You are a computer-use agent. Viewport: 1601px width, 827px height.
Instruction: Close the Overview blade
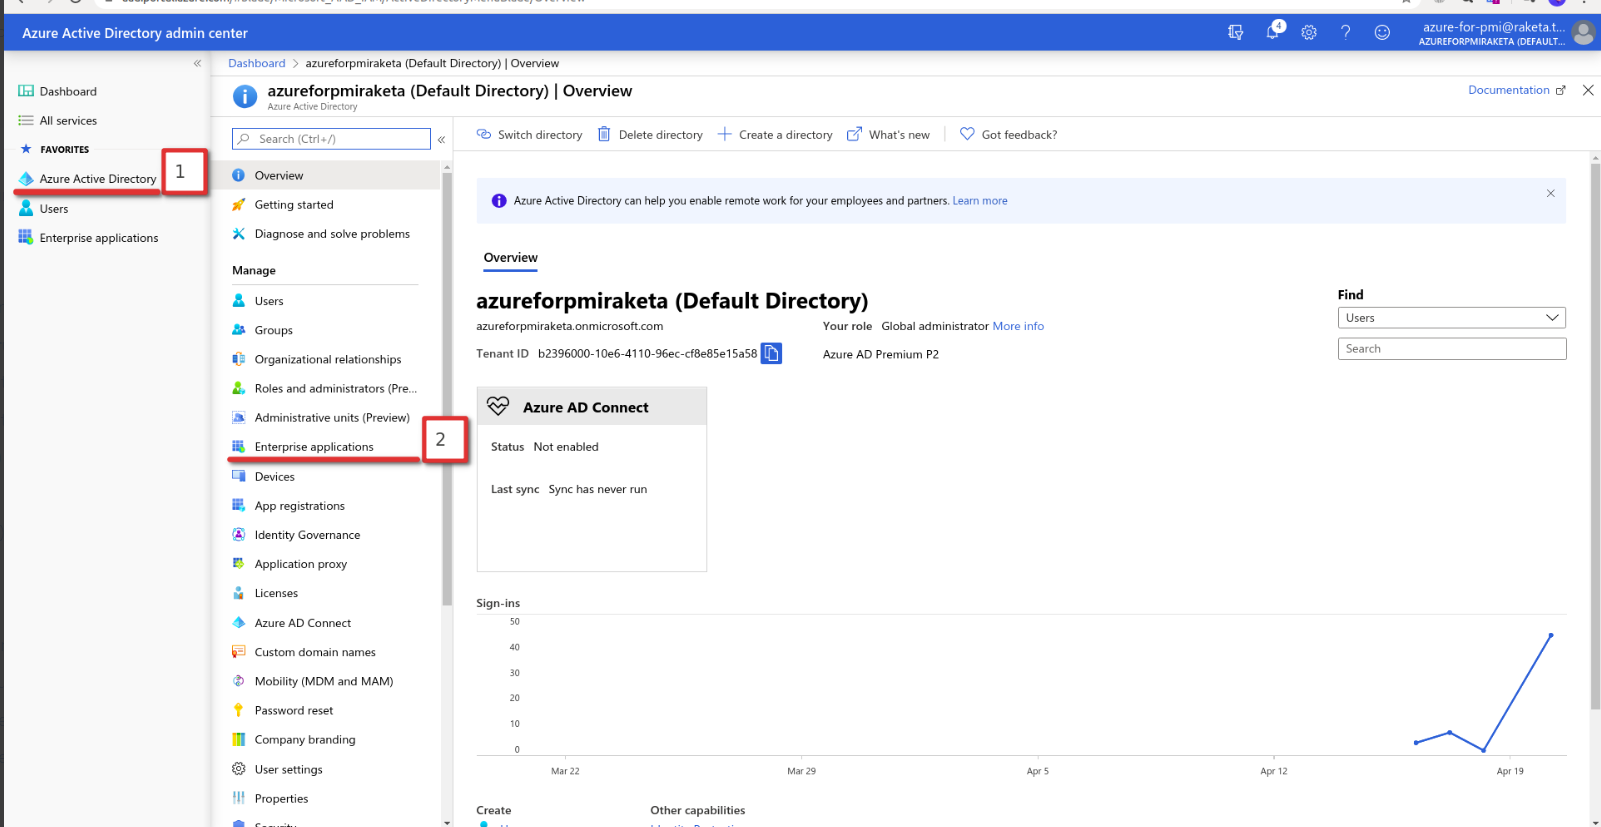(1588, 90)
